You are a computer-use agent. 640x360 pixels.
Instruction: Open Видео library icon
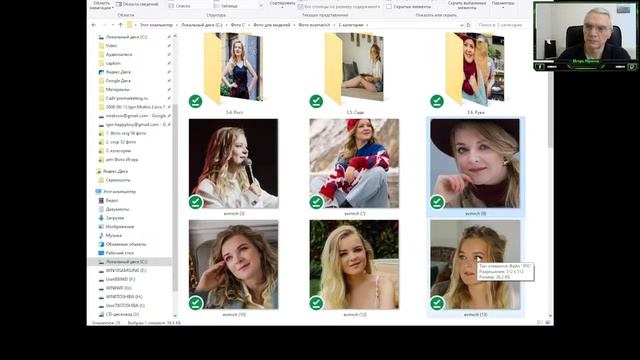pyautogui.click(x=101, y=200)
